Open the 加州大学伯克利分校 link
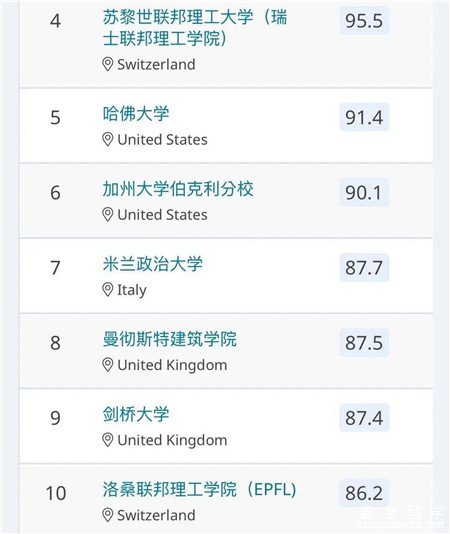The width and height of the screenshot is (450, 534). tap(178, 189)
